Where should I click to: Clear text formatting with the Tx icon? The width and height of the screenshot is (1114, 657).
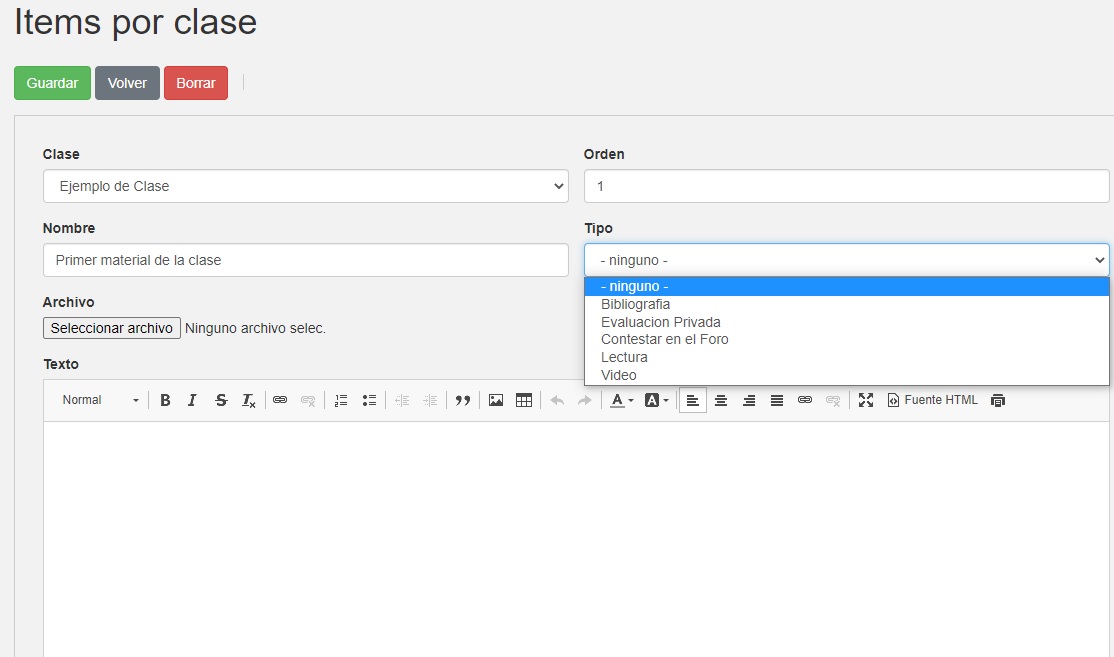click(x=249, y=400)
